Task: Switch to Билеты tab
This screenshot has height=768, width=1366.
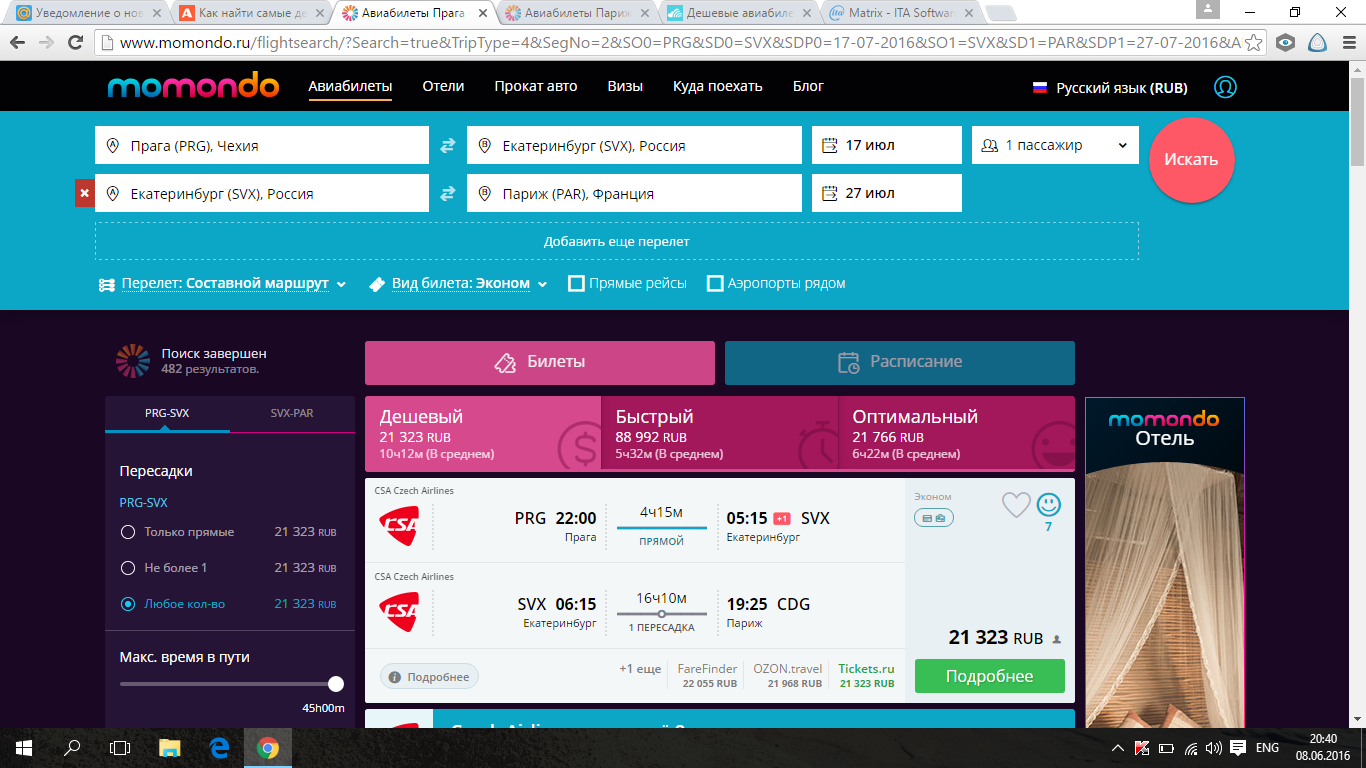Action: click(x=540, y=363)
